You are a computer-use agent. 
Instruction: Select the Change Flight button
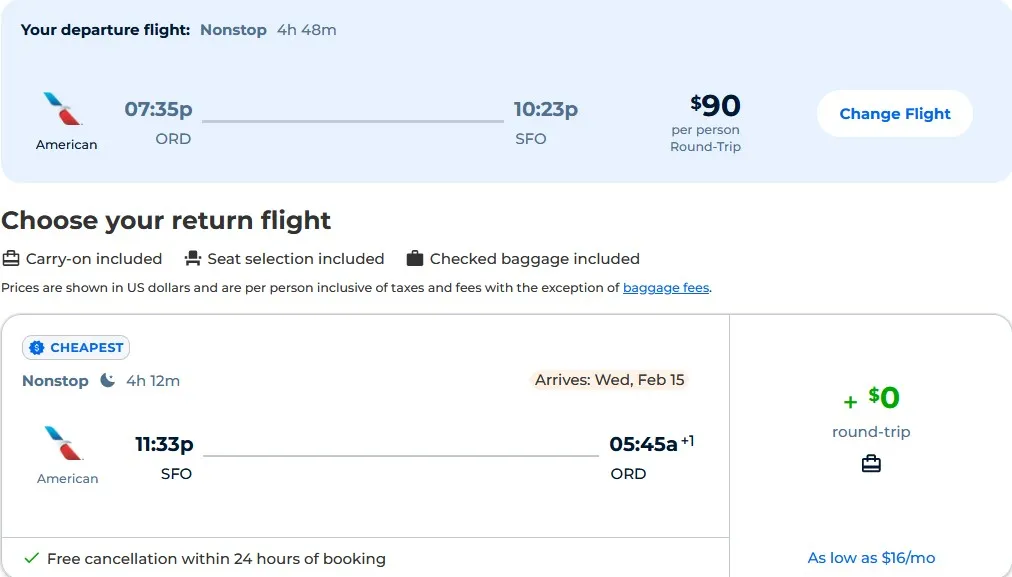[x=894, y=113]
